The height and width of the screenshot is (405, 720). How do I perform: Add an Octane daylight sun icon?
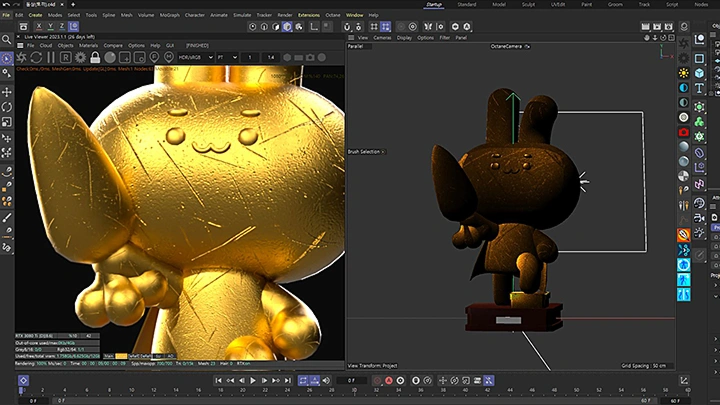(684, 73)
